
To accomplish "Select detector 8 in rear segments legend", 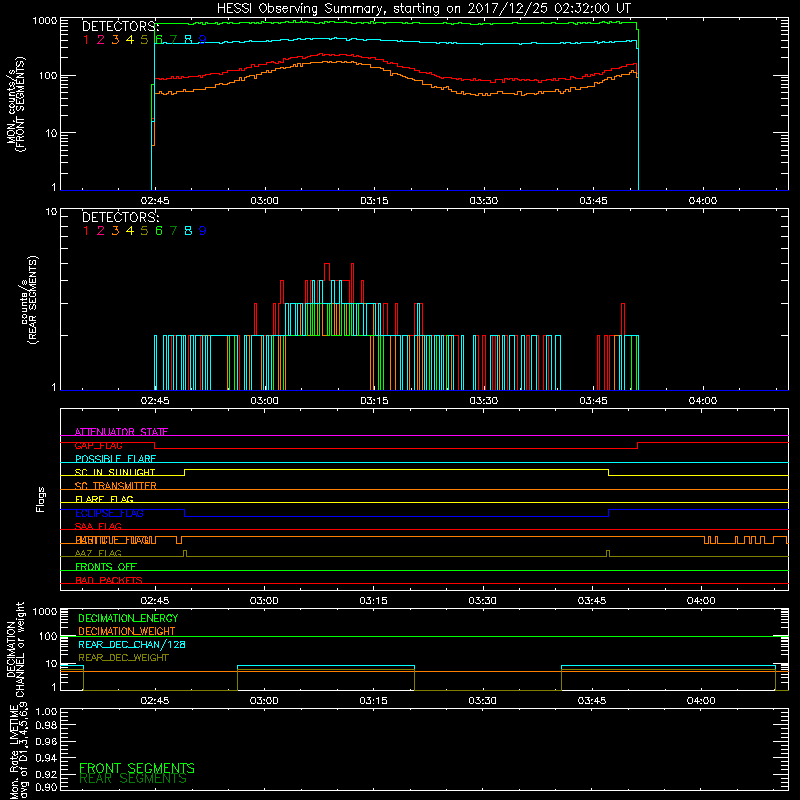I will coord(188,231).
